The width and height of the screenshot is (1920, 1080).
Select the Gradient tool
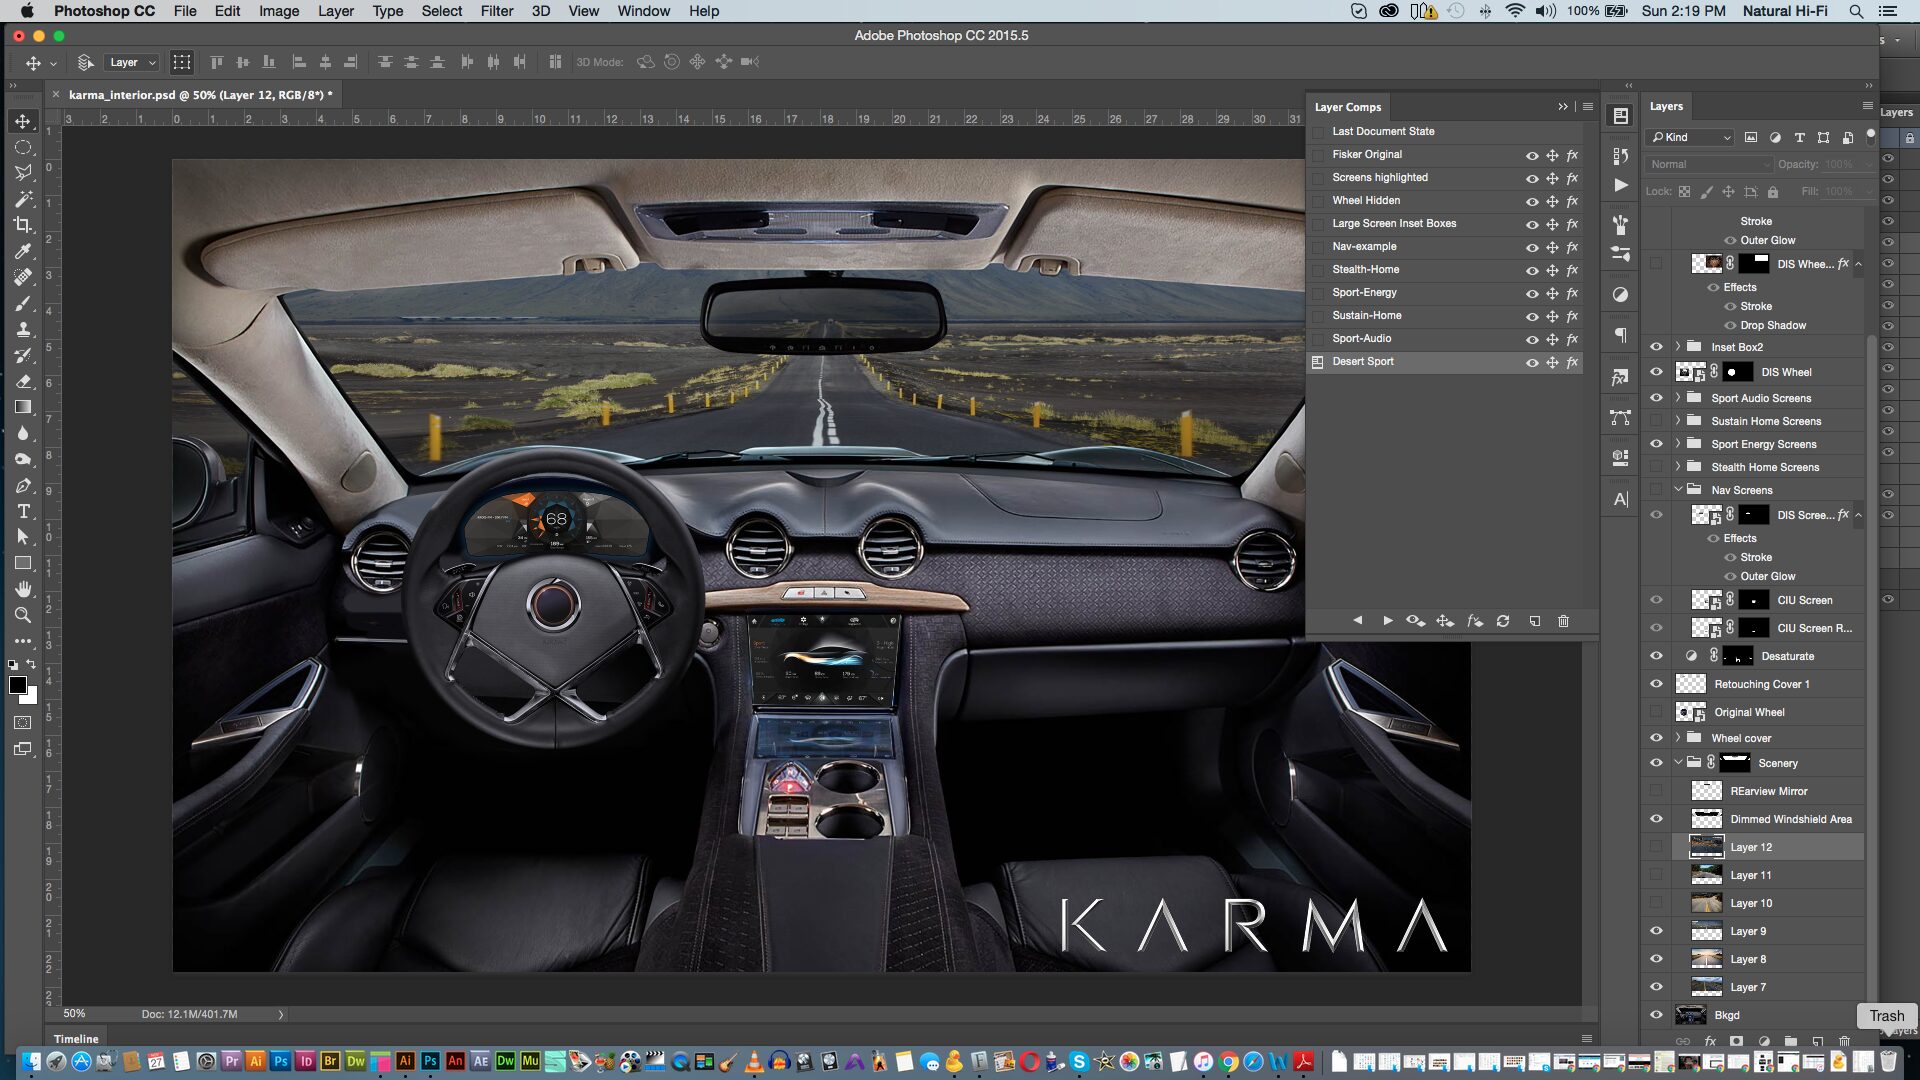[23, 407]
